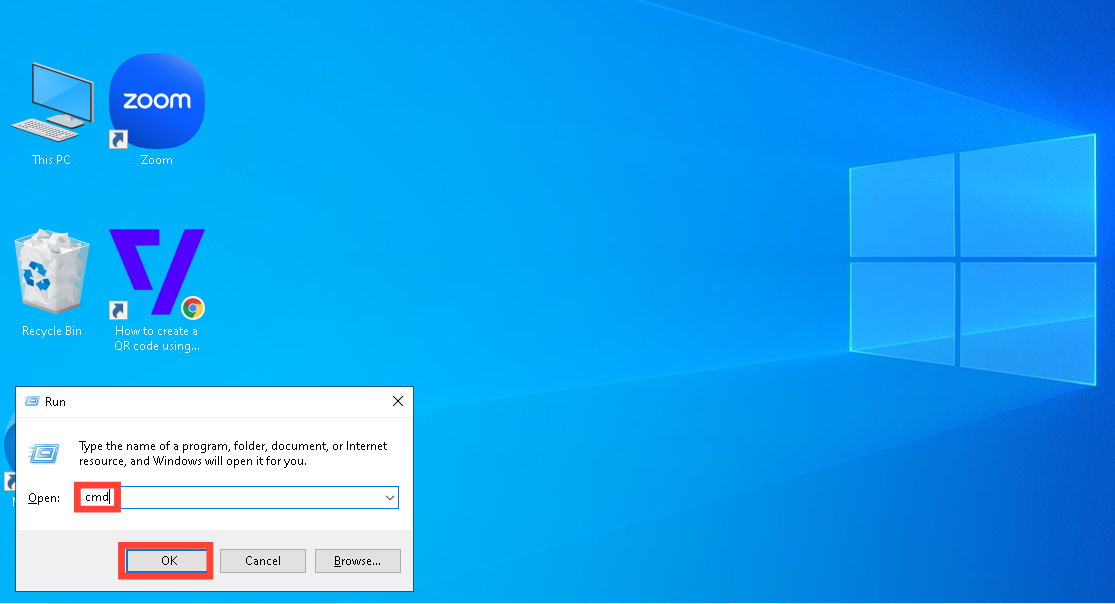The height and width of the screenshot is (604, 1115).
Task: Click the Run icon in title bar
Action: 32,401
